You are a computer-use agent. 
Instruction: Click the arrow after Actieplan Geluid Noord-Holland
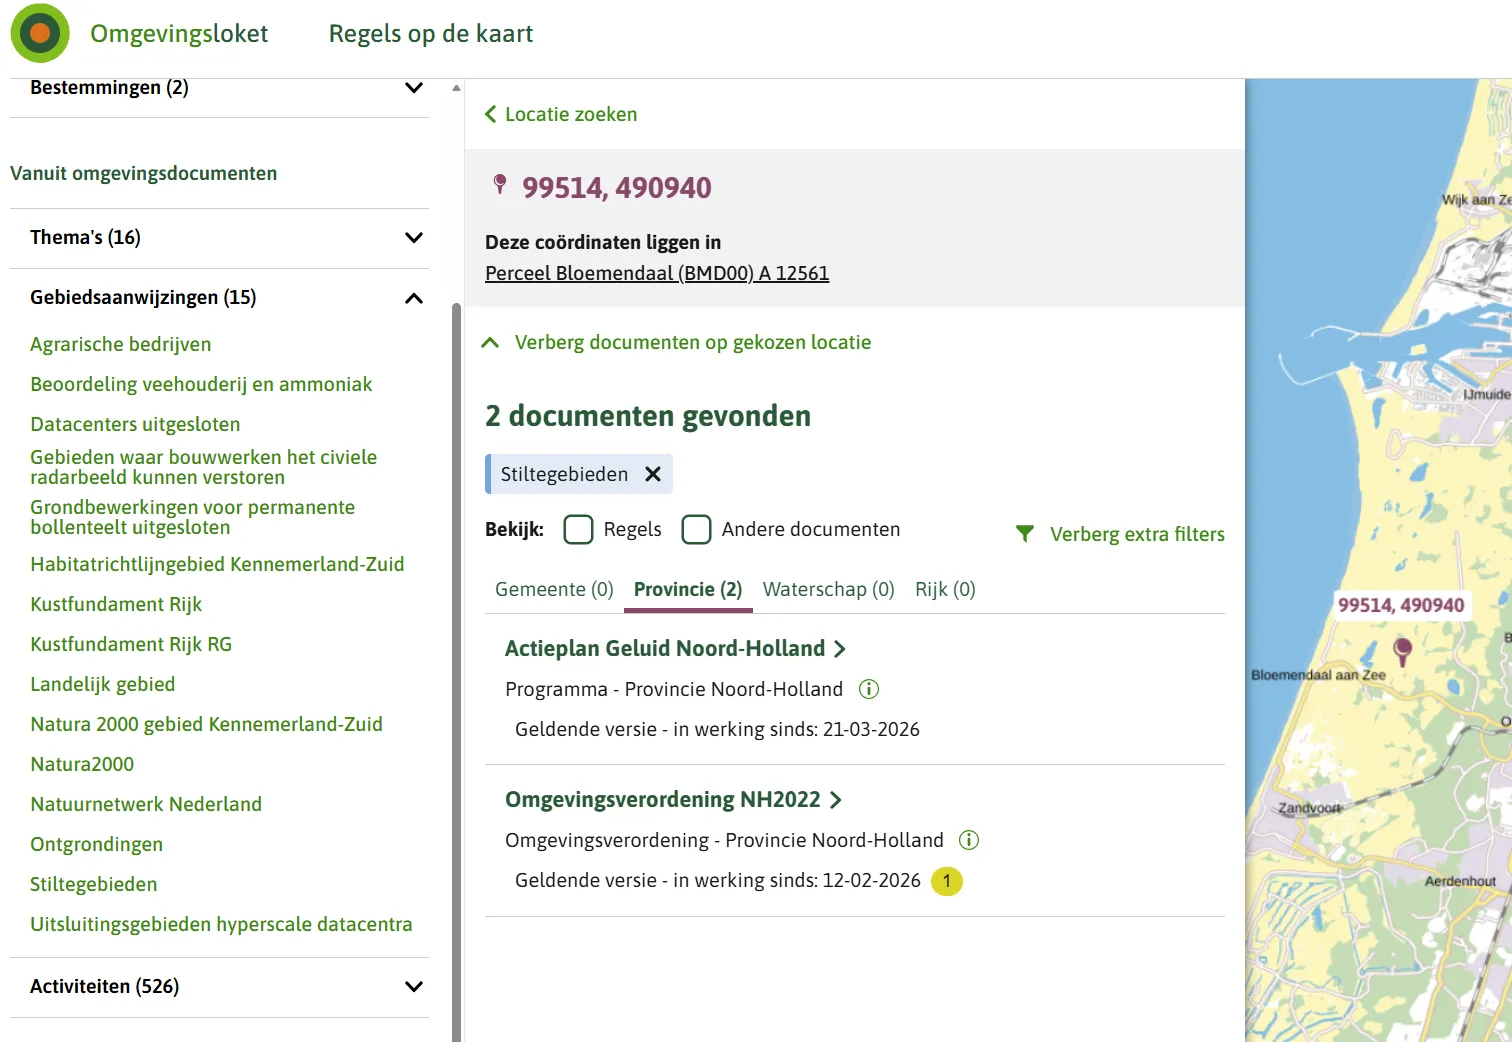[x=840, y=649]
